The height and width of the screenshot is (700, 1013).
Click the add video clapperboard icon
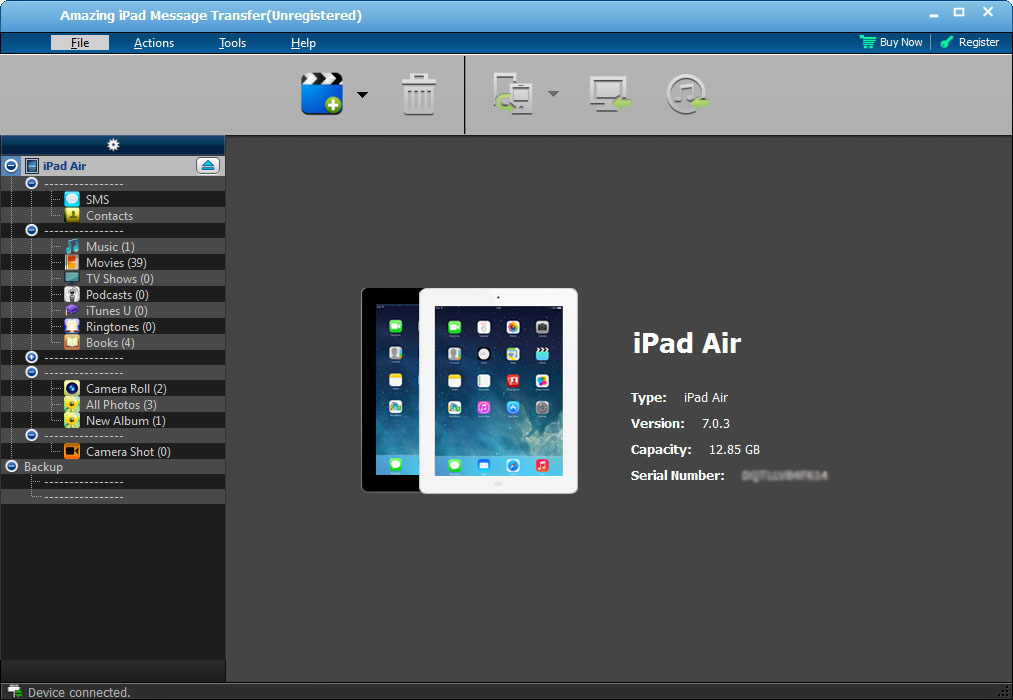[x=322, y=94]
